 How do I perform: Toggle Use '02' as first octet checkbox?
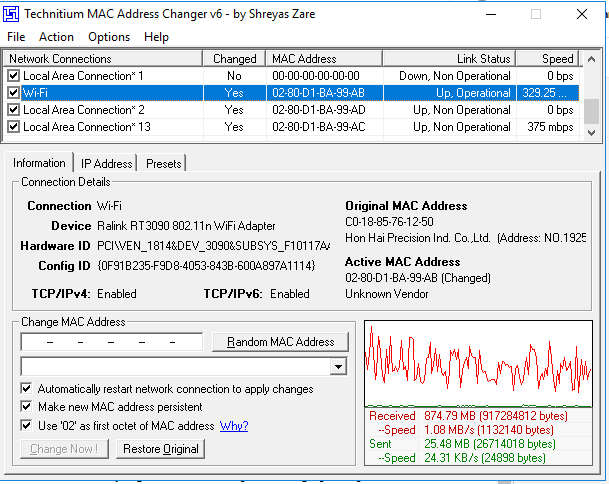click(26, 425)
